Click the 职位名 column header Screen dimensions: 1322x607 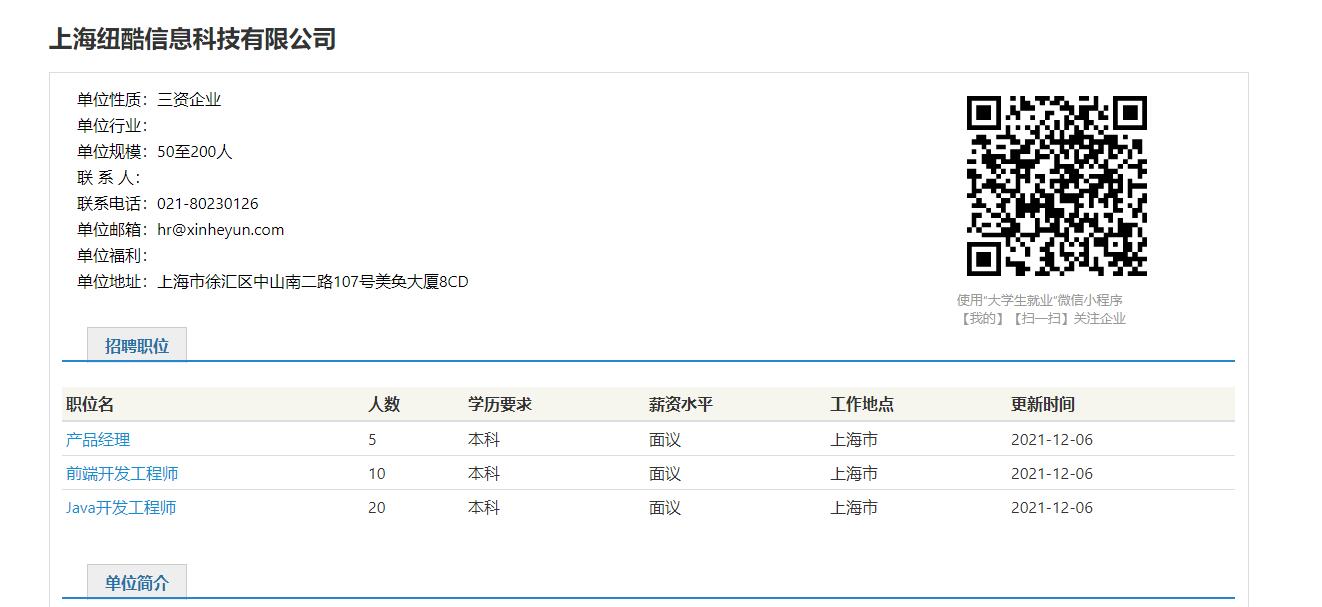(90, 405)
